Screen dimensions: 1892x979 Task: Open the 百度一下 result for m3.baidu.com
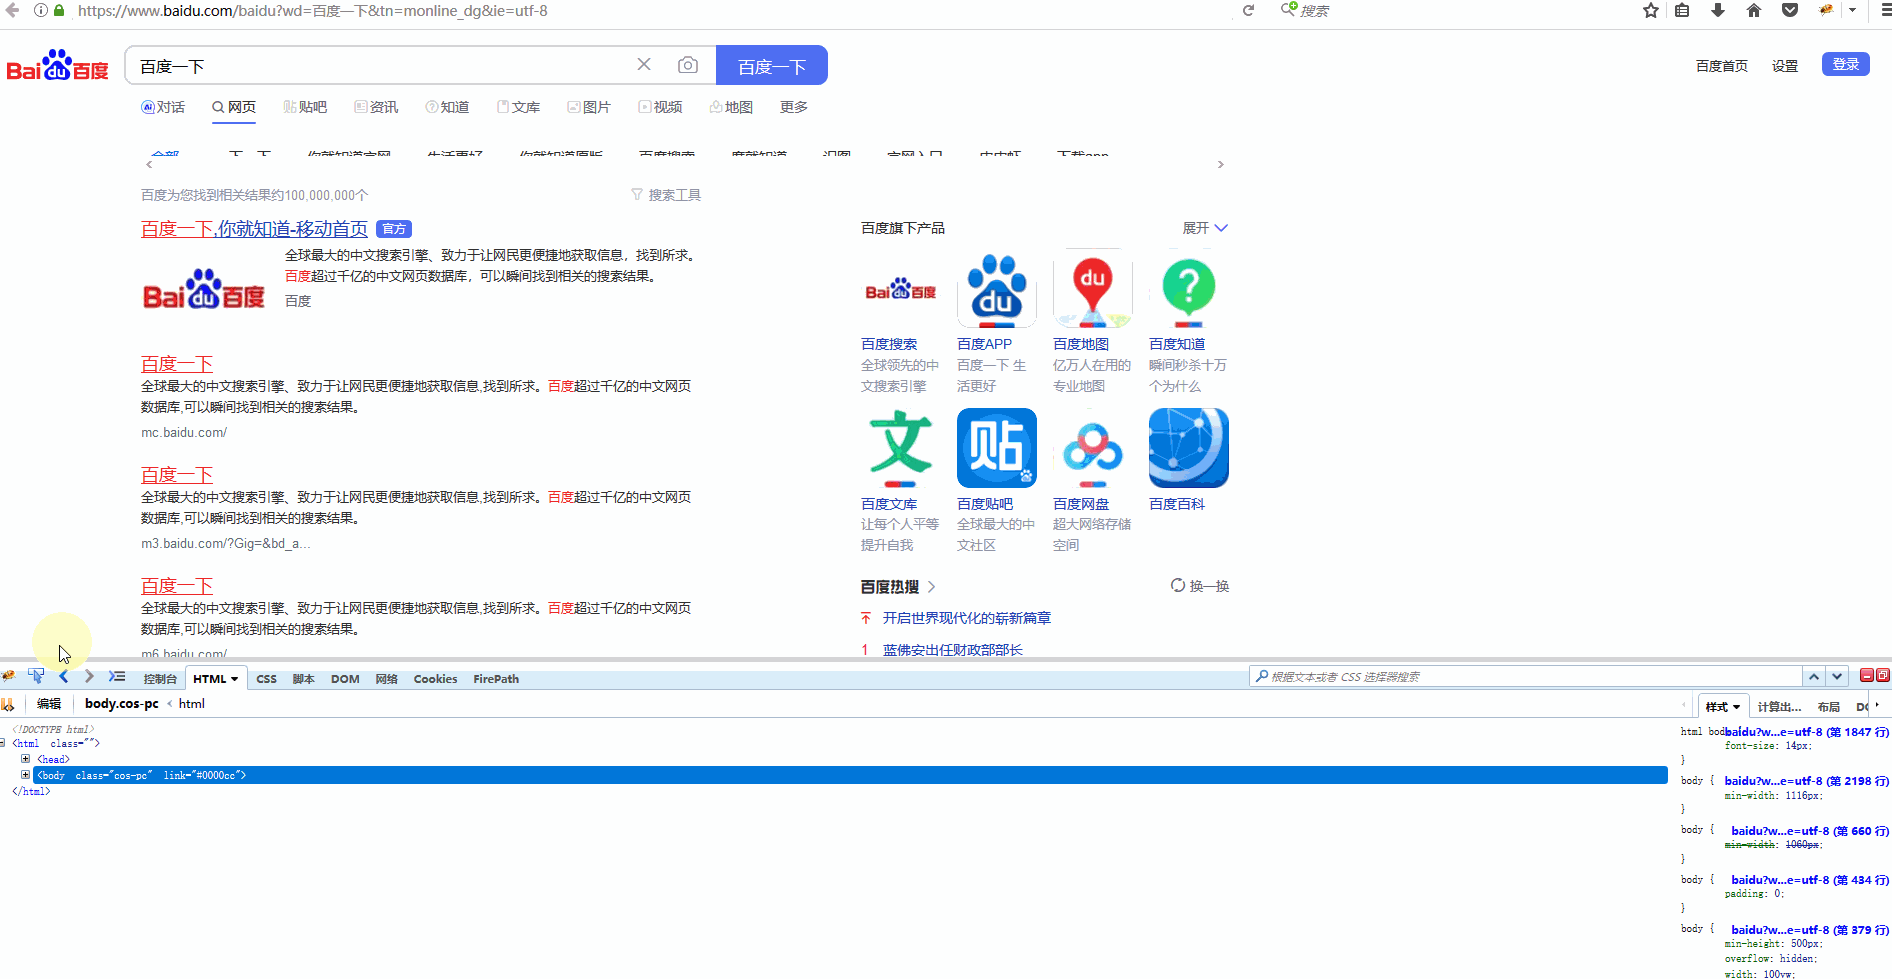[x=177, y=475]
